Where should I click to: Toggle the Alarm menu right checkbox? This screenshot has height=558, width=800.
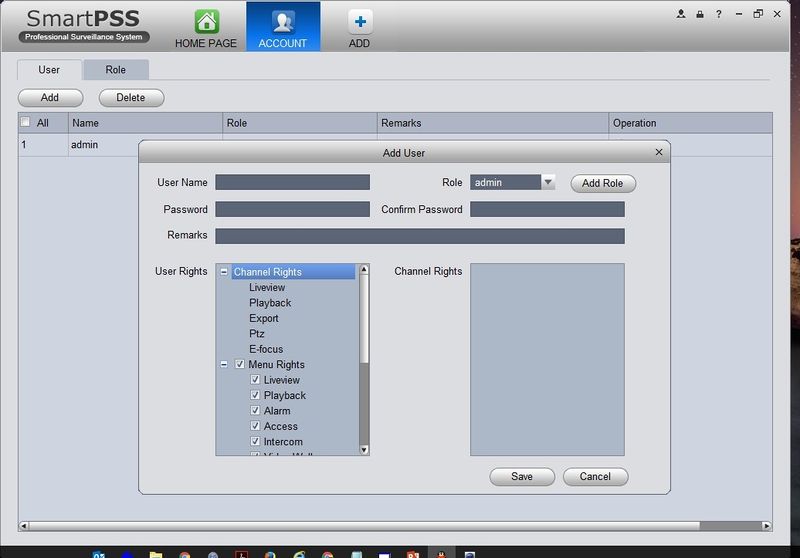(255, 411)
